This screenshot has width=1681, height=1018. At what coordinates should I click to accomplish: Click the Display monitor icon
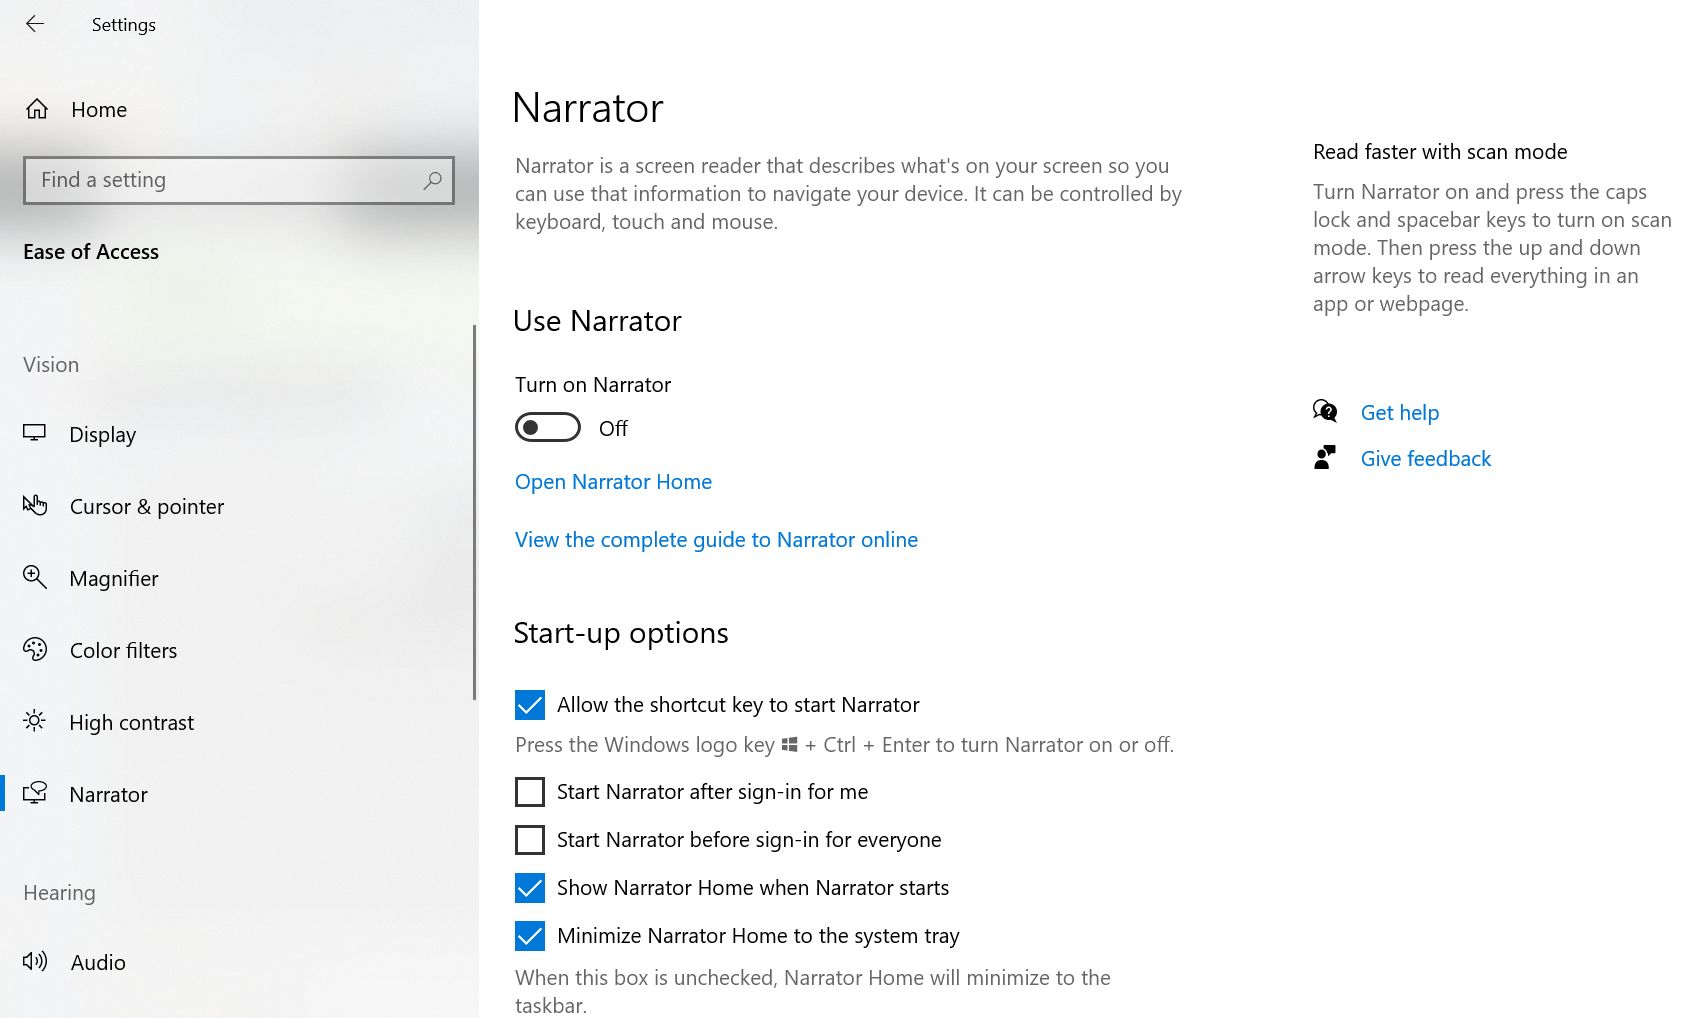coord(35,433)
